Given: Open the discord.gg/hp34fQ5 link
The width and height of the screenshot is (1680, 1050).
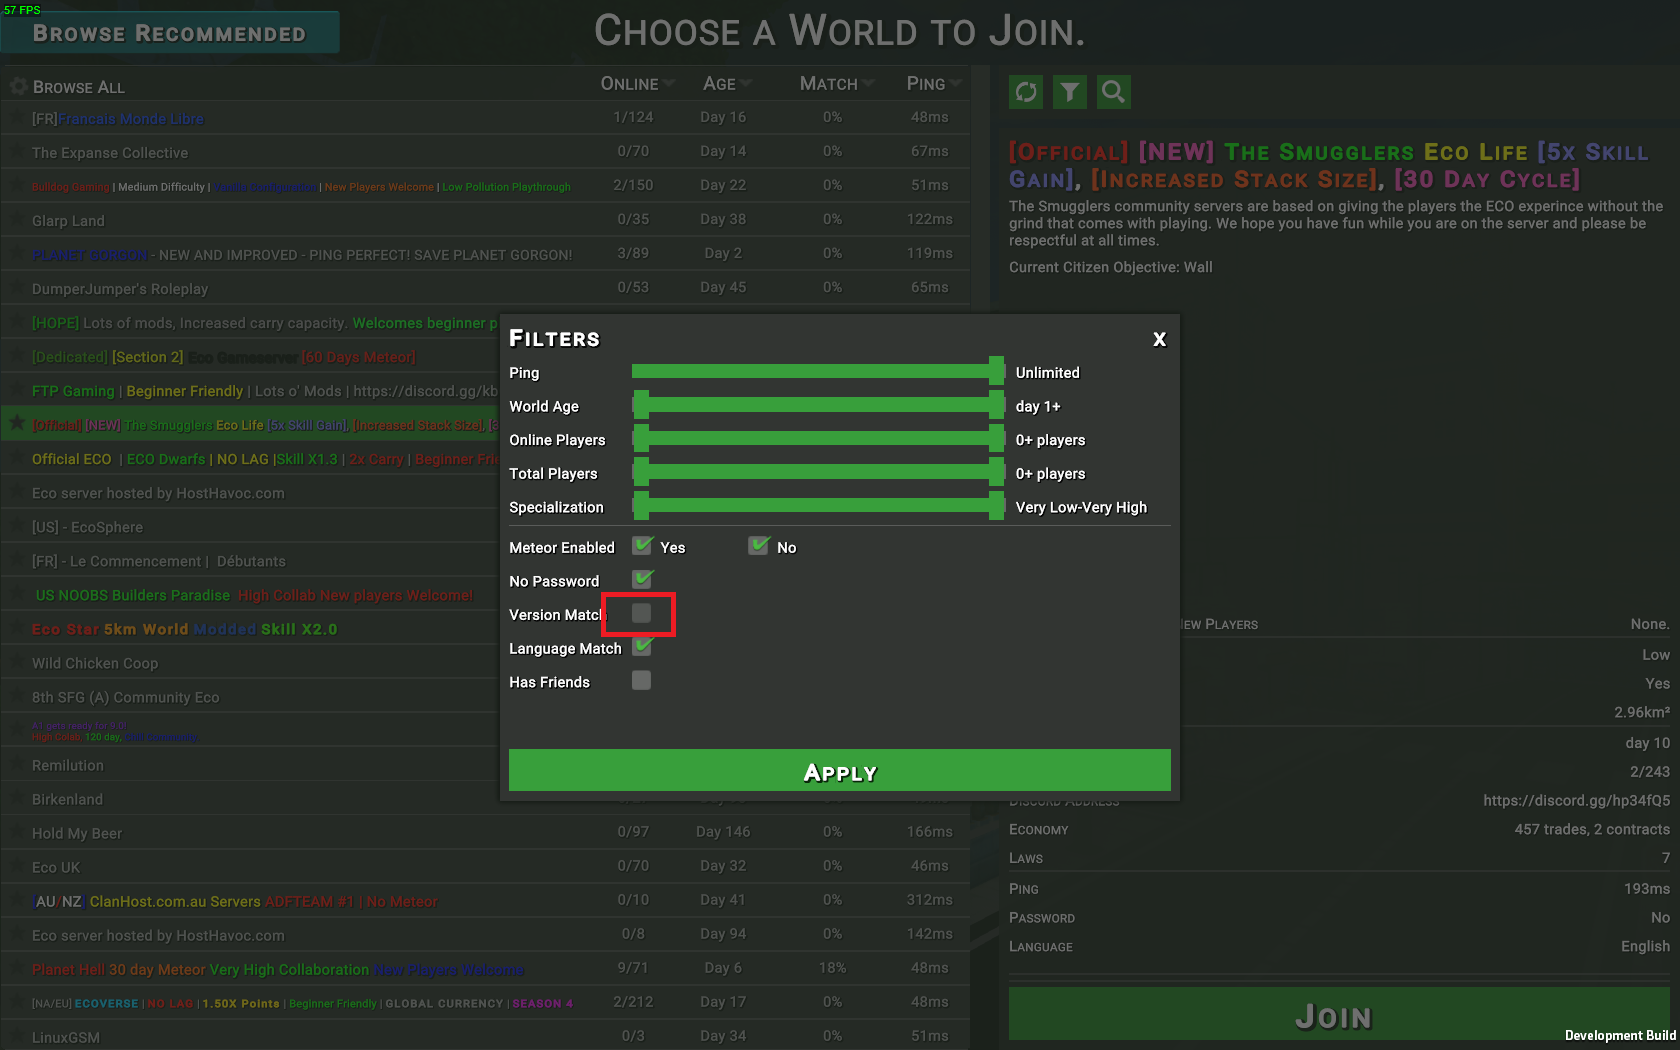Looking at the screenshot, I should coord(1576,801).
